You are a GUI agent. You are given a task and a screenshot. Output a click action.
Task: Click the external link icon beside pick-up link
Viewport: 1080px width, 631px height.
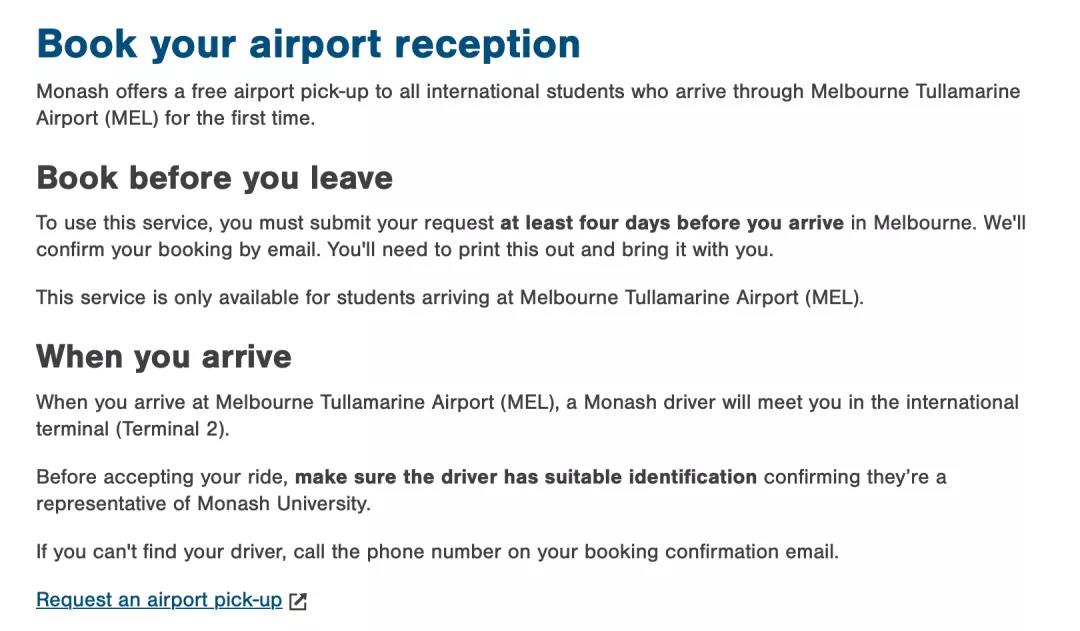[298, 601]
